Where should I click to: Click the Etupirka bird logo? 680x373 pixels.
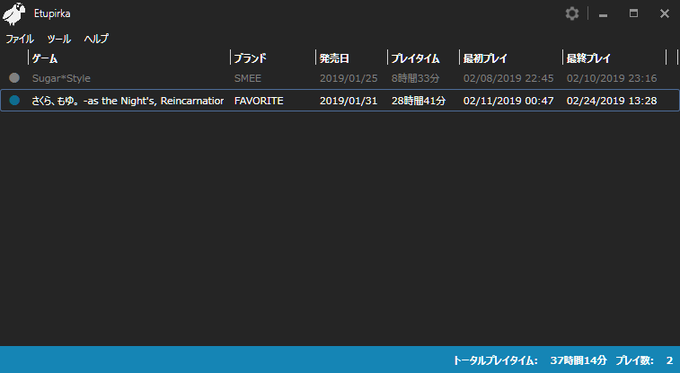(x=13, y=13)
